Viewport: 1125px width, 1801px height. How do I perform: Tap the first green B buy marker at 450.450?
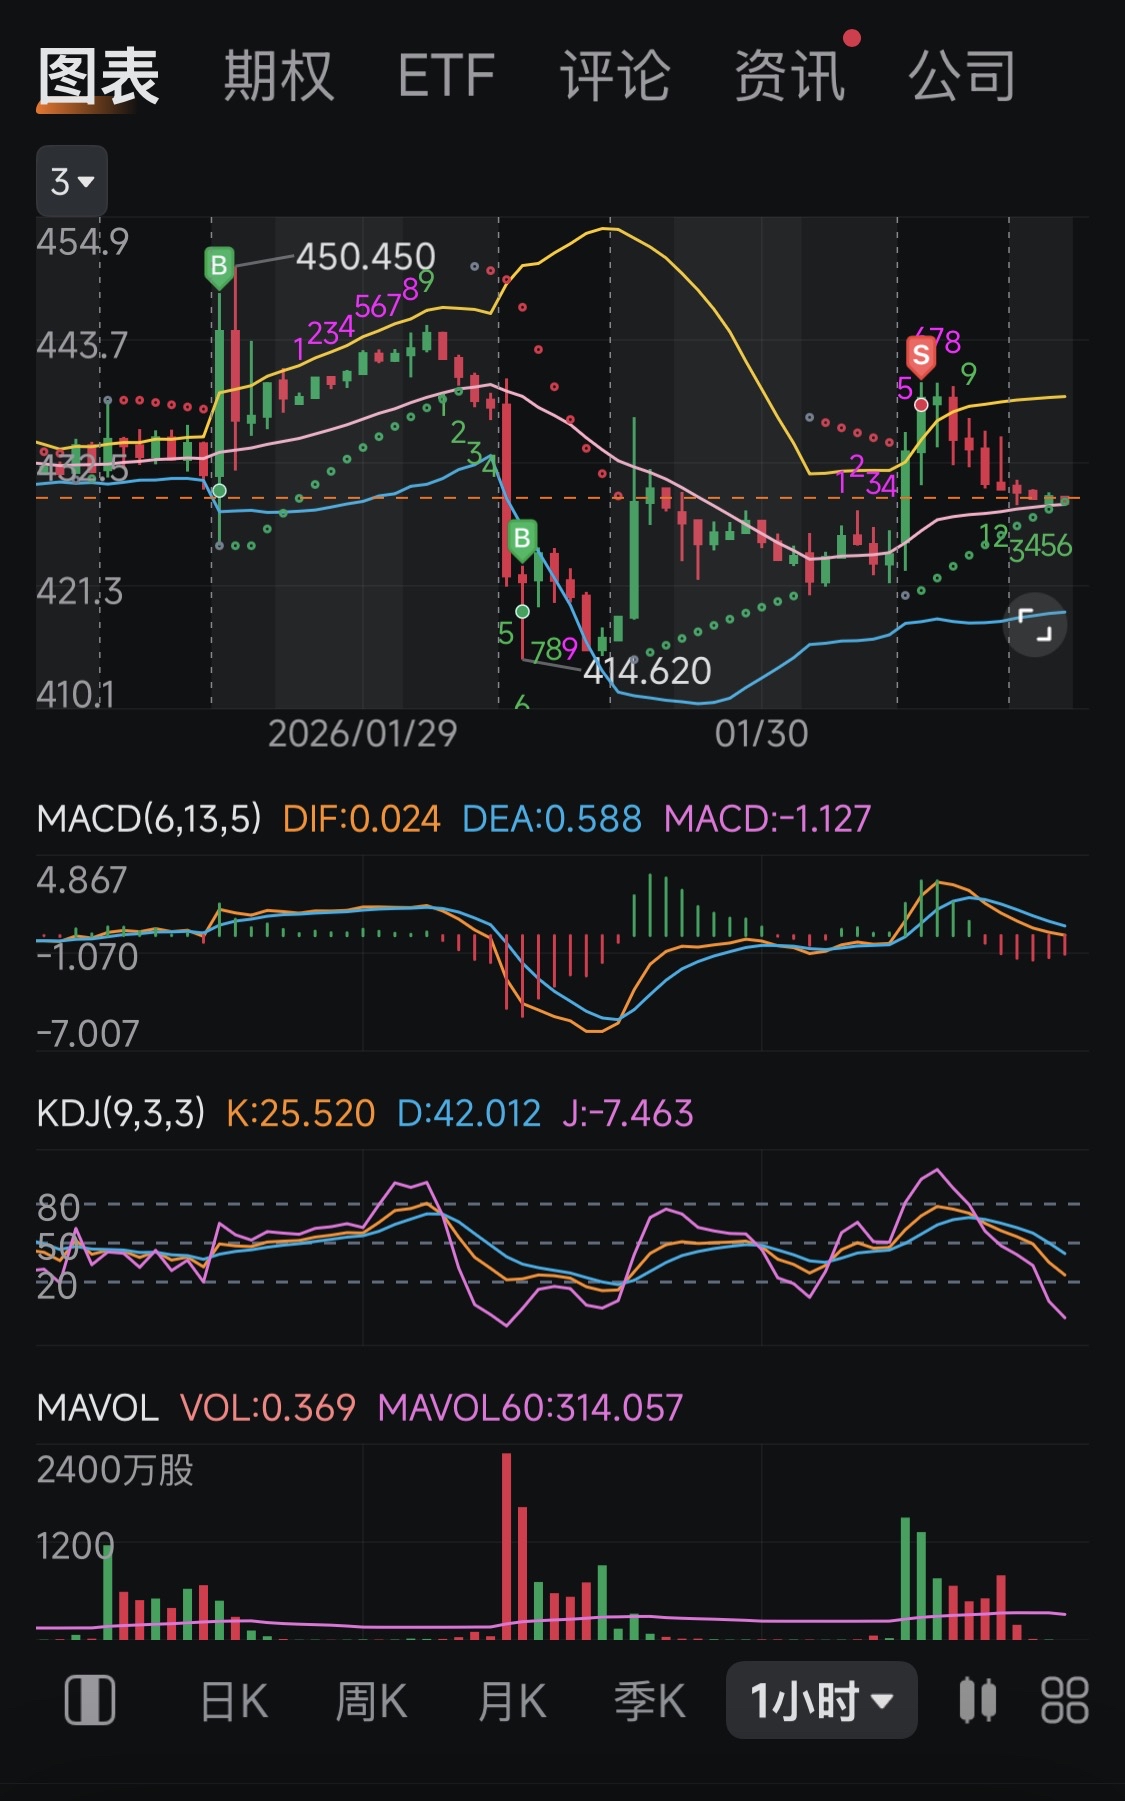tap(219, 268)
